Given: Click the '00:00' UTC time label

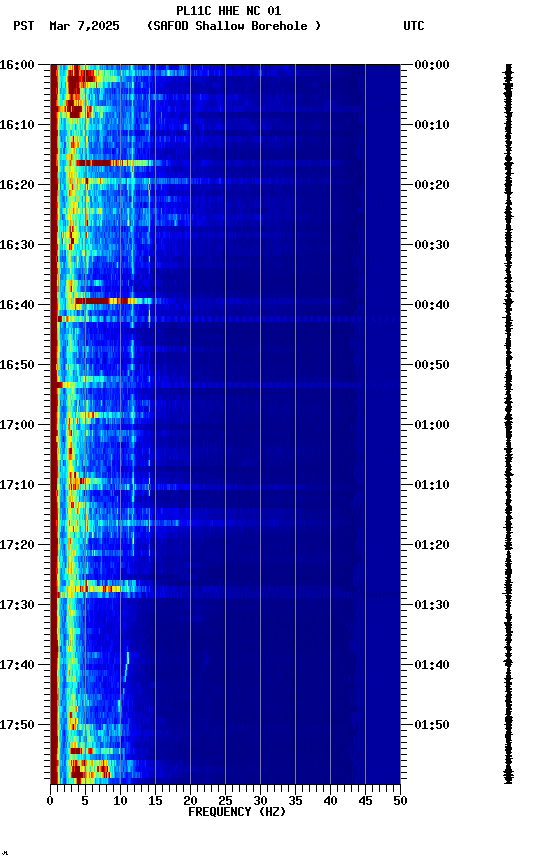Looking at the screenshot, I should pos(432,65).
